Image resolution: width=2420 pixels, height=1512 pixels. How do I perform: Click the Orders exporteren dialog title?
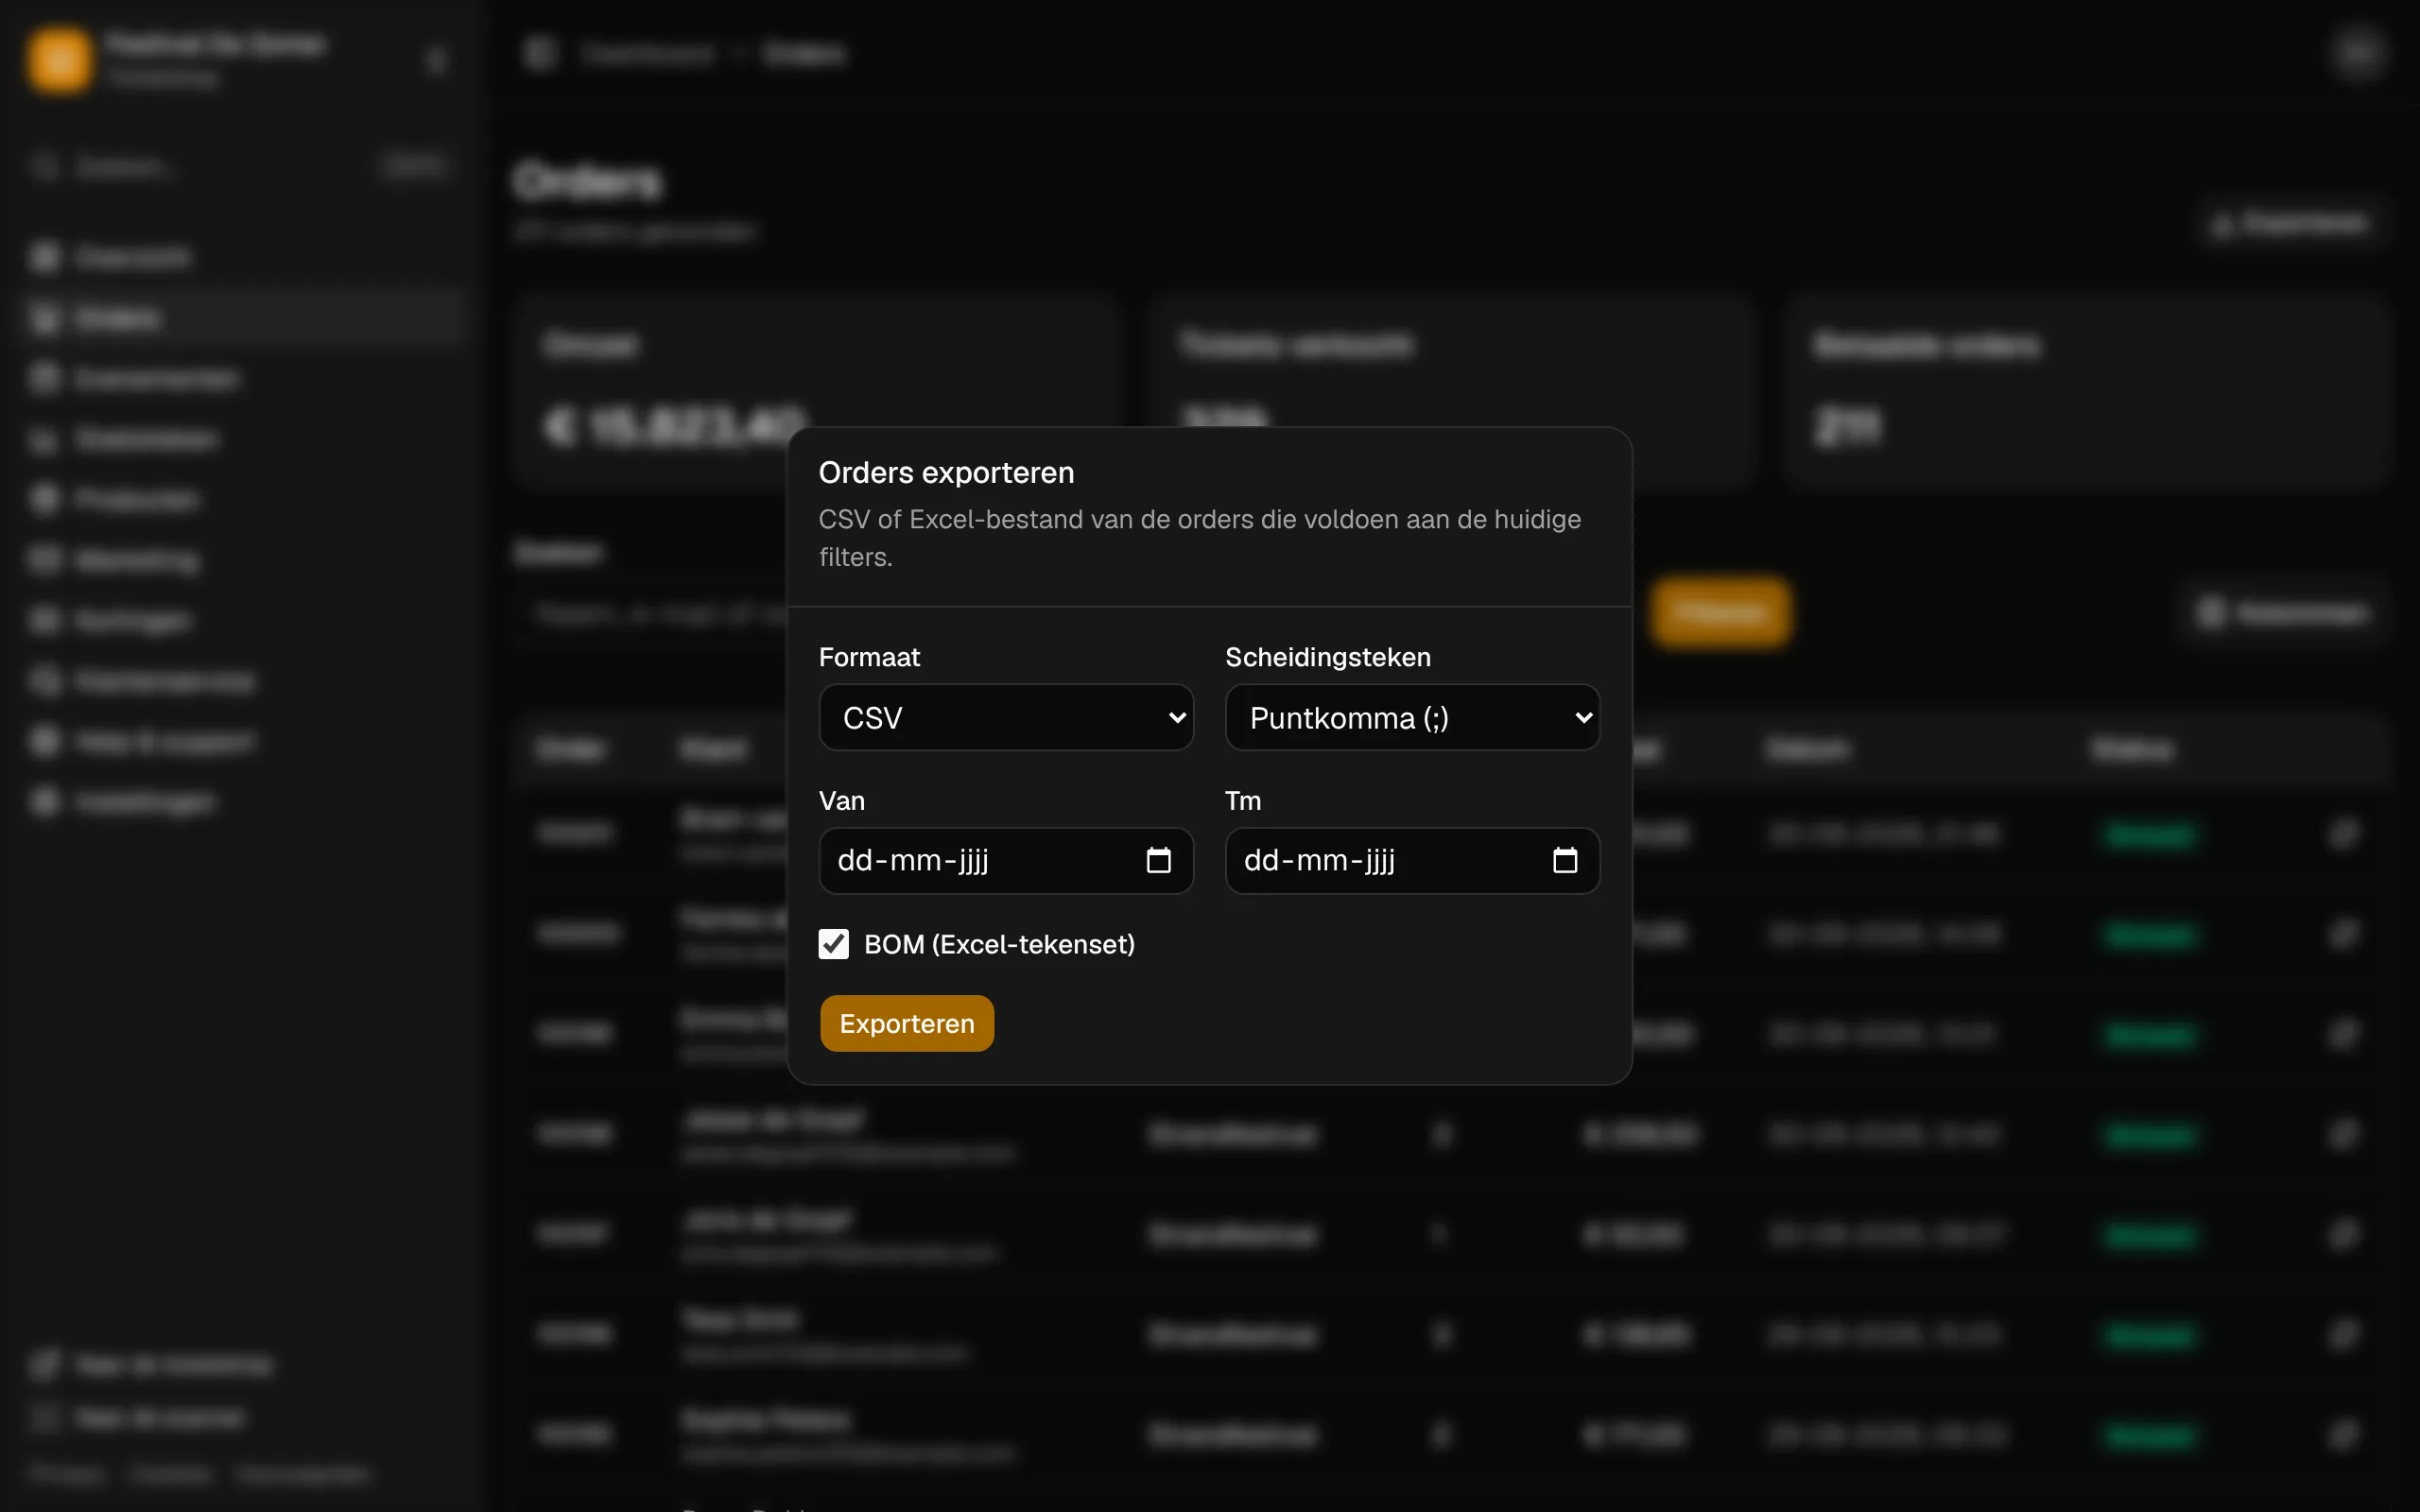click(x=946, y=472)
